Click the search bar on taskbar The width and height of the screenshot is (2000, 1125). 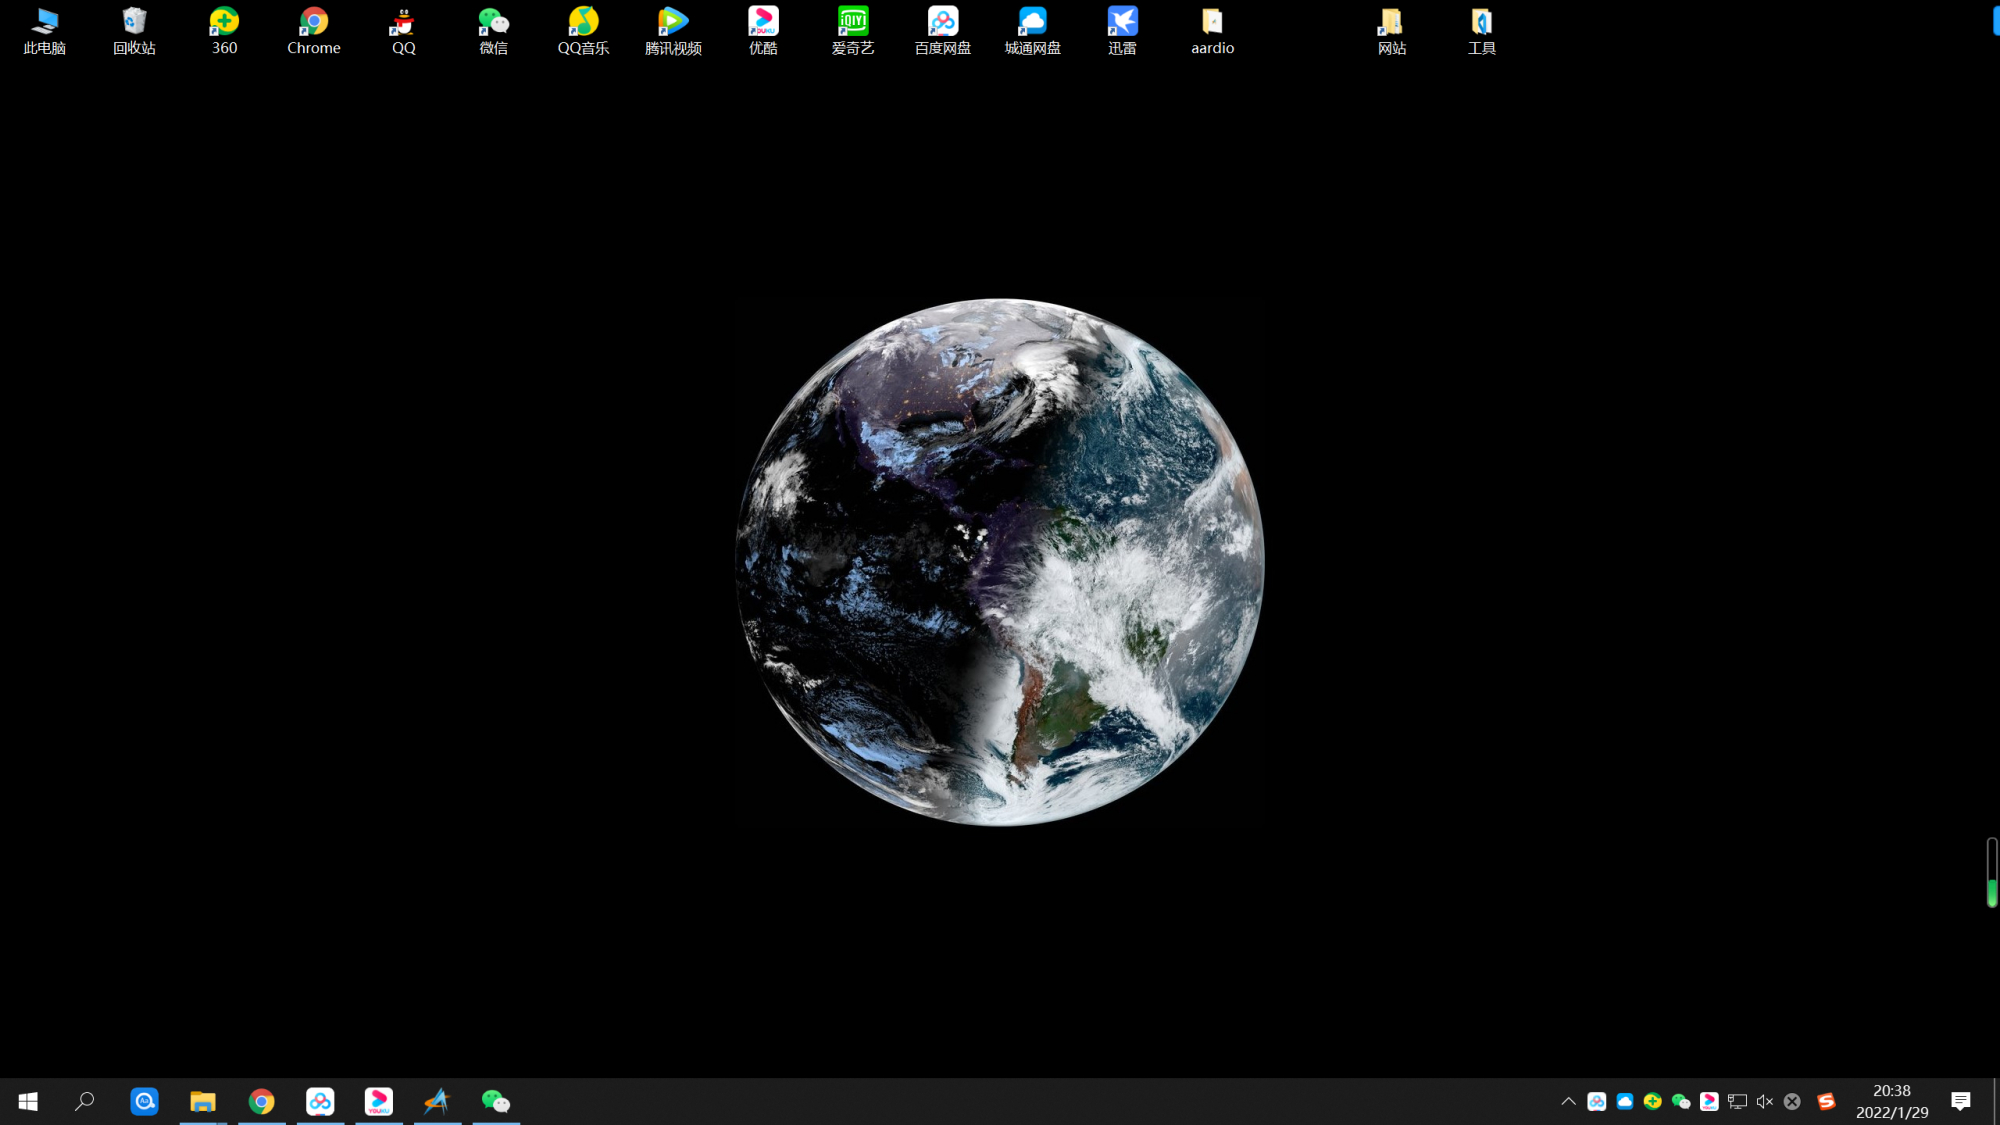click(x=85, y=1100)
